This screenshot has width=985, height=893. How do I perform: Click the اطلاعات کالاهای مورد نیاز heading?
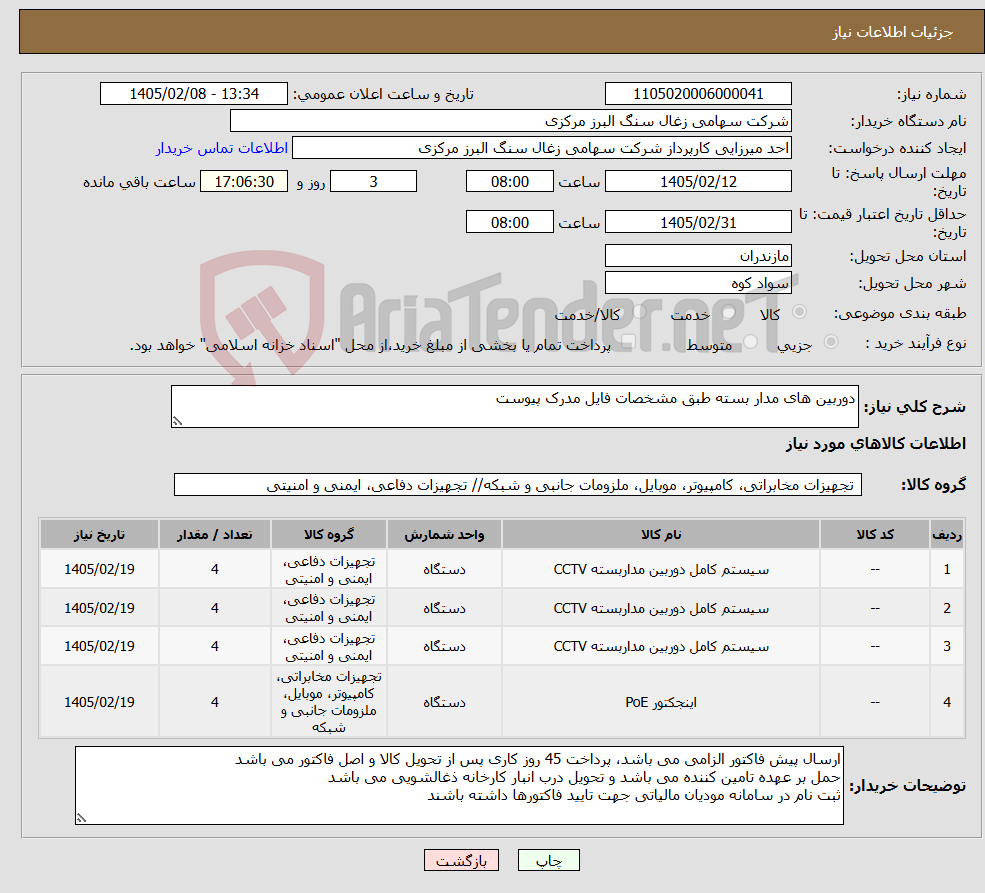(875, 444)
